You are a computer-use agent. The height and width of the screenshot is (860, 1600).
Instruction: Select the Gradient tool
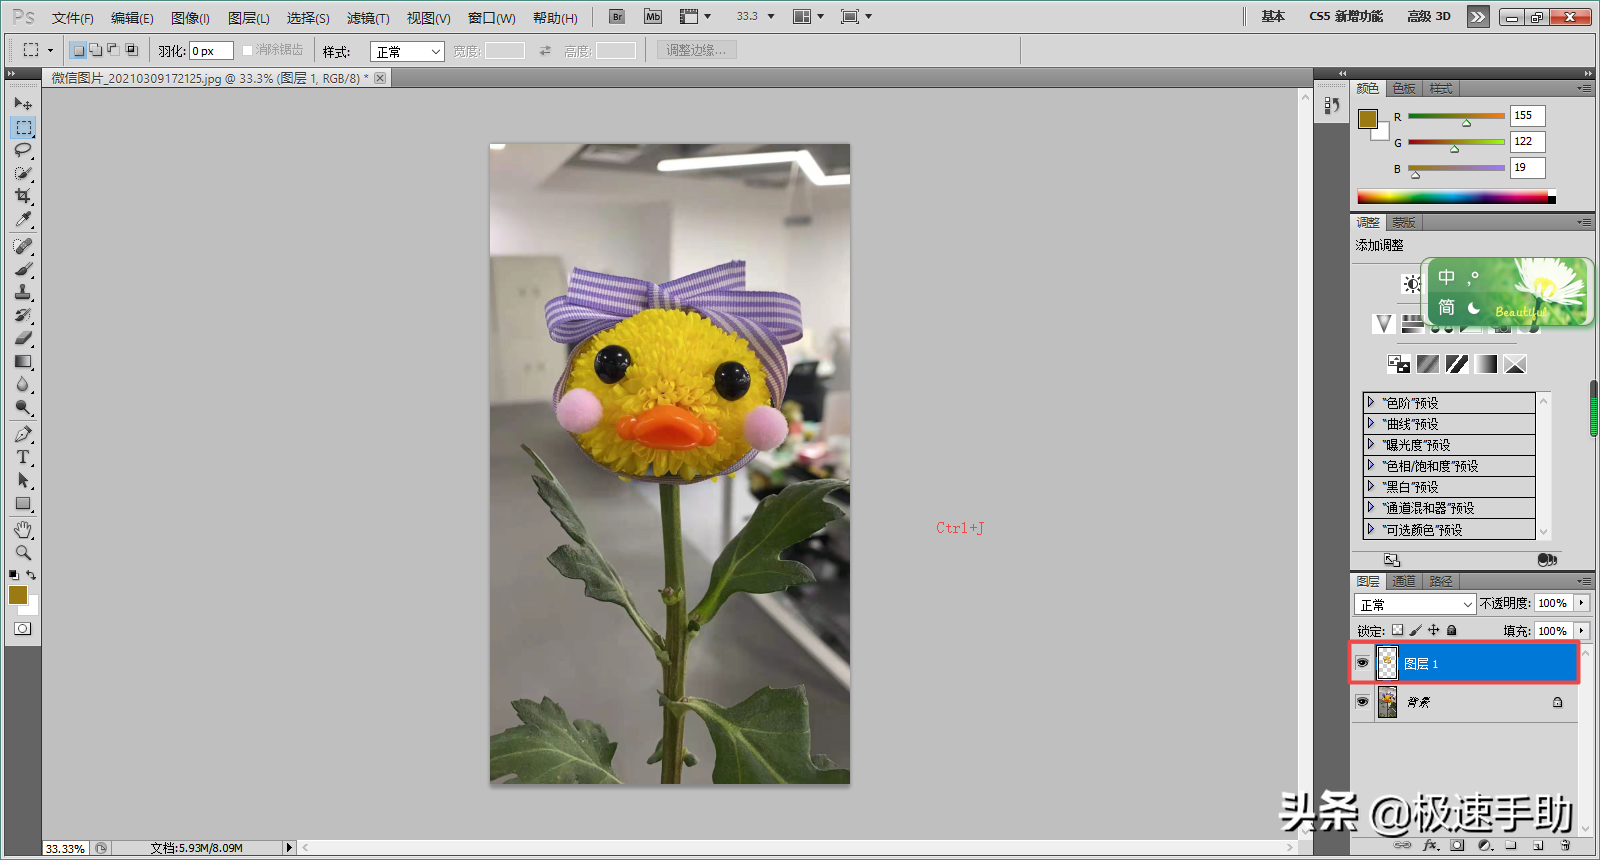point(23,361)
